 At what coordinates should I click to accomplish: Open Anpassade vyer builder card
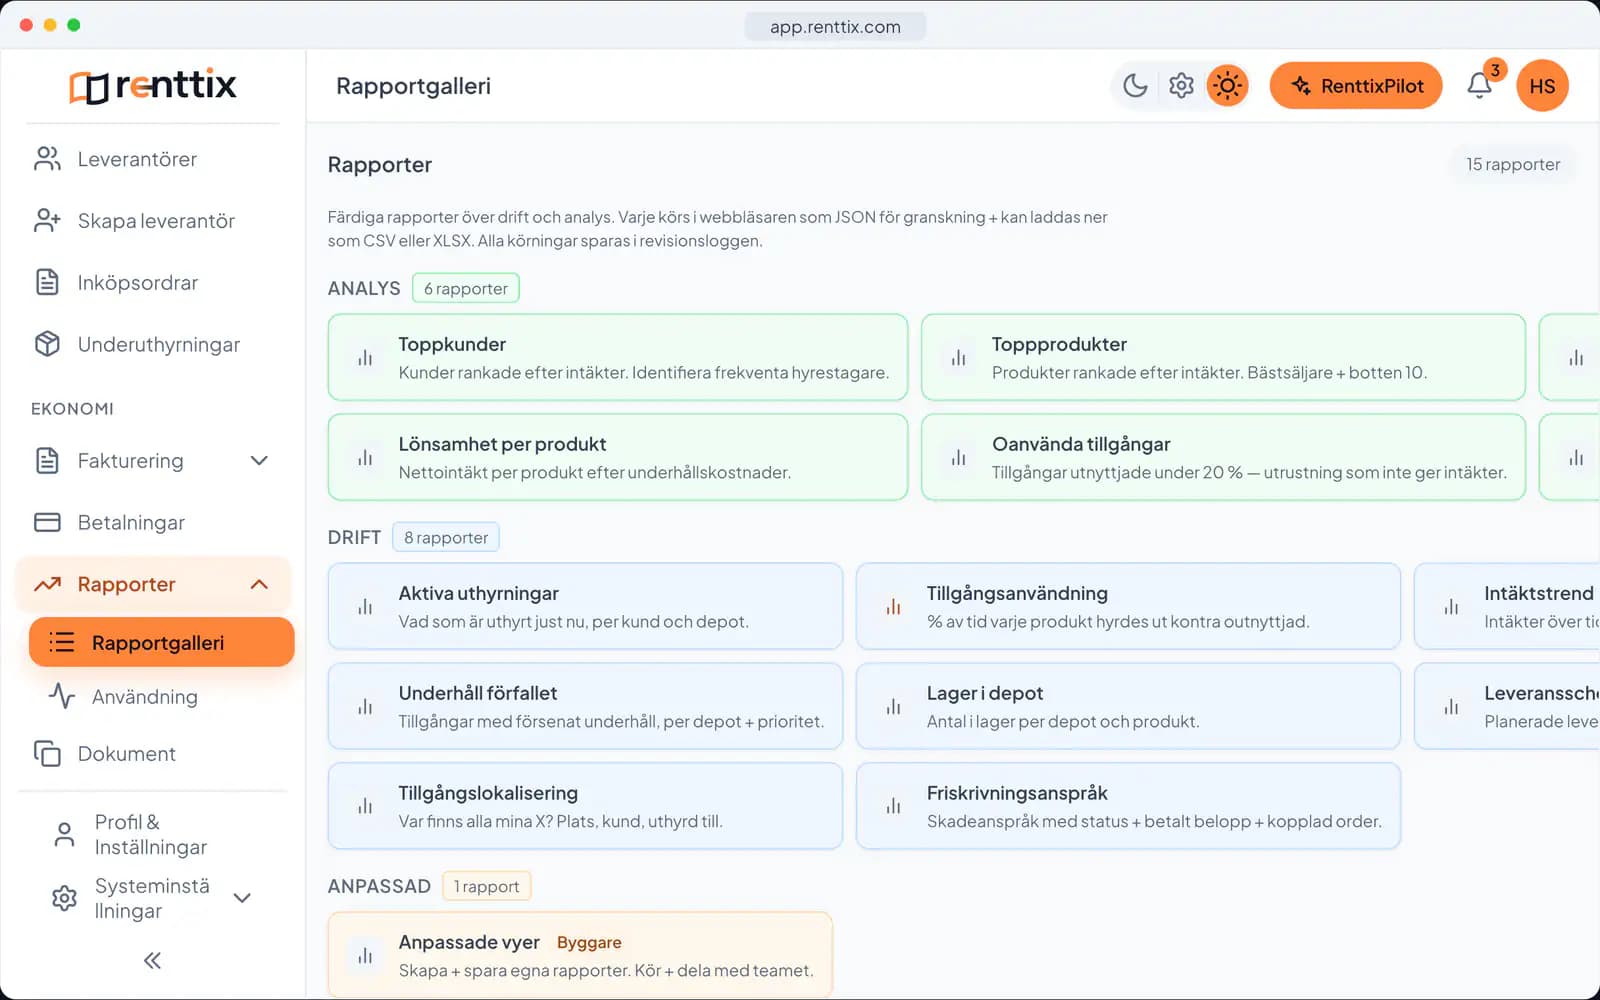(580, 955)
